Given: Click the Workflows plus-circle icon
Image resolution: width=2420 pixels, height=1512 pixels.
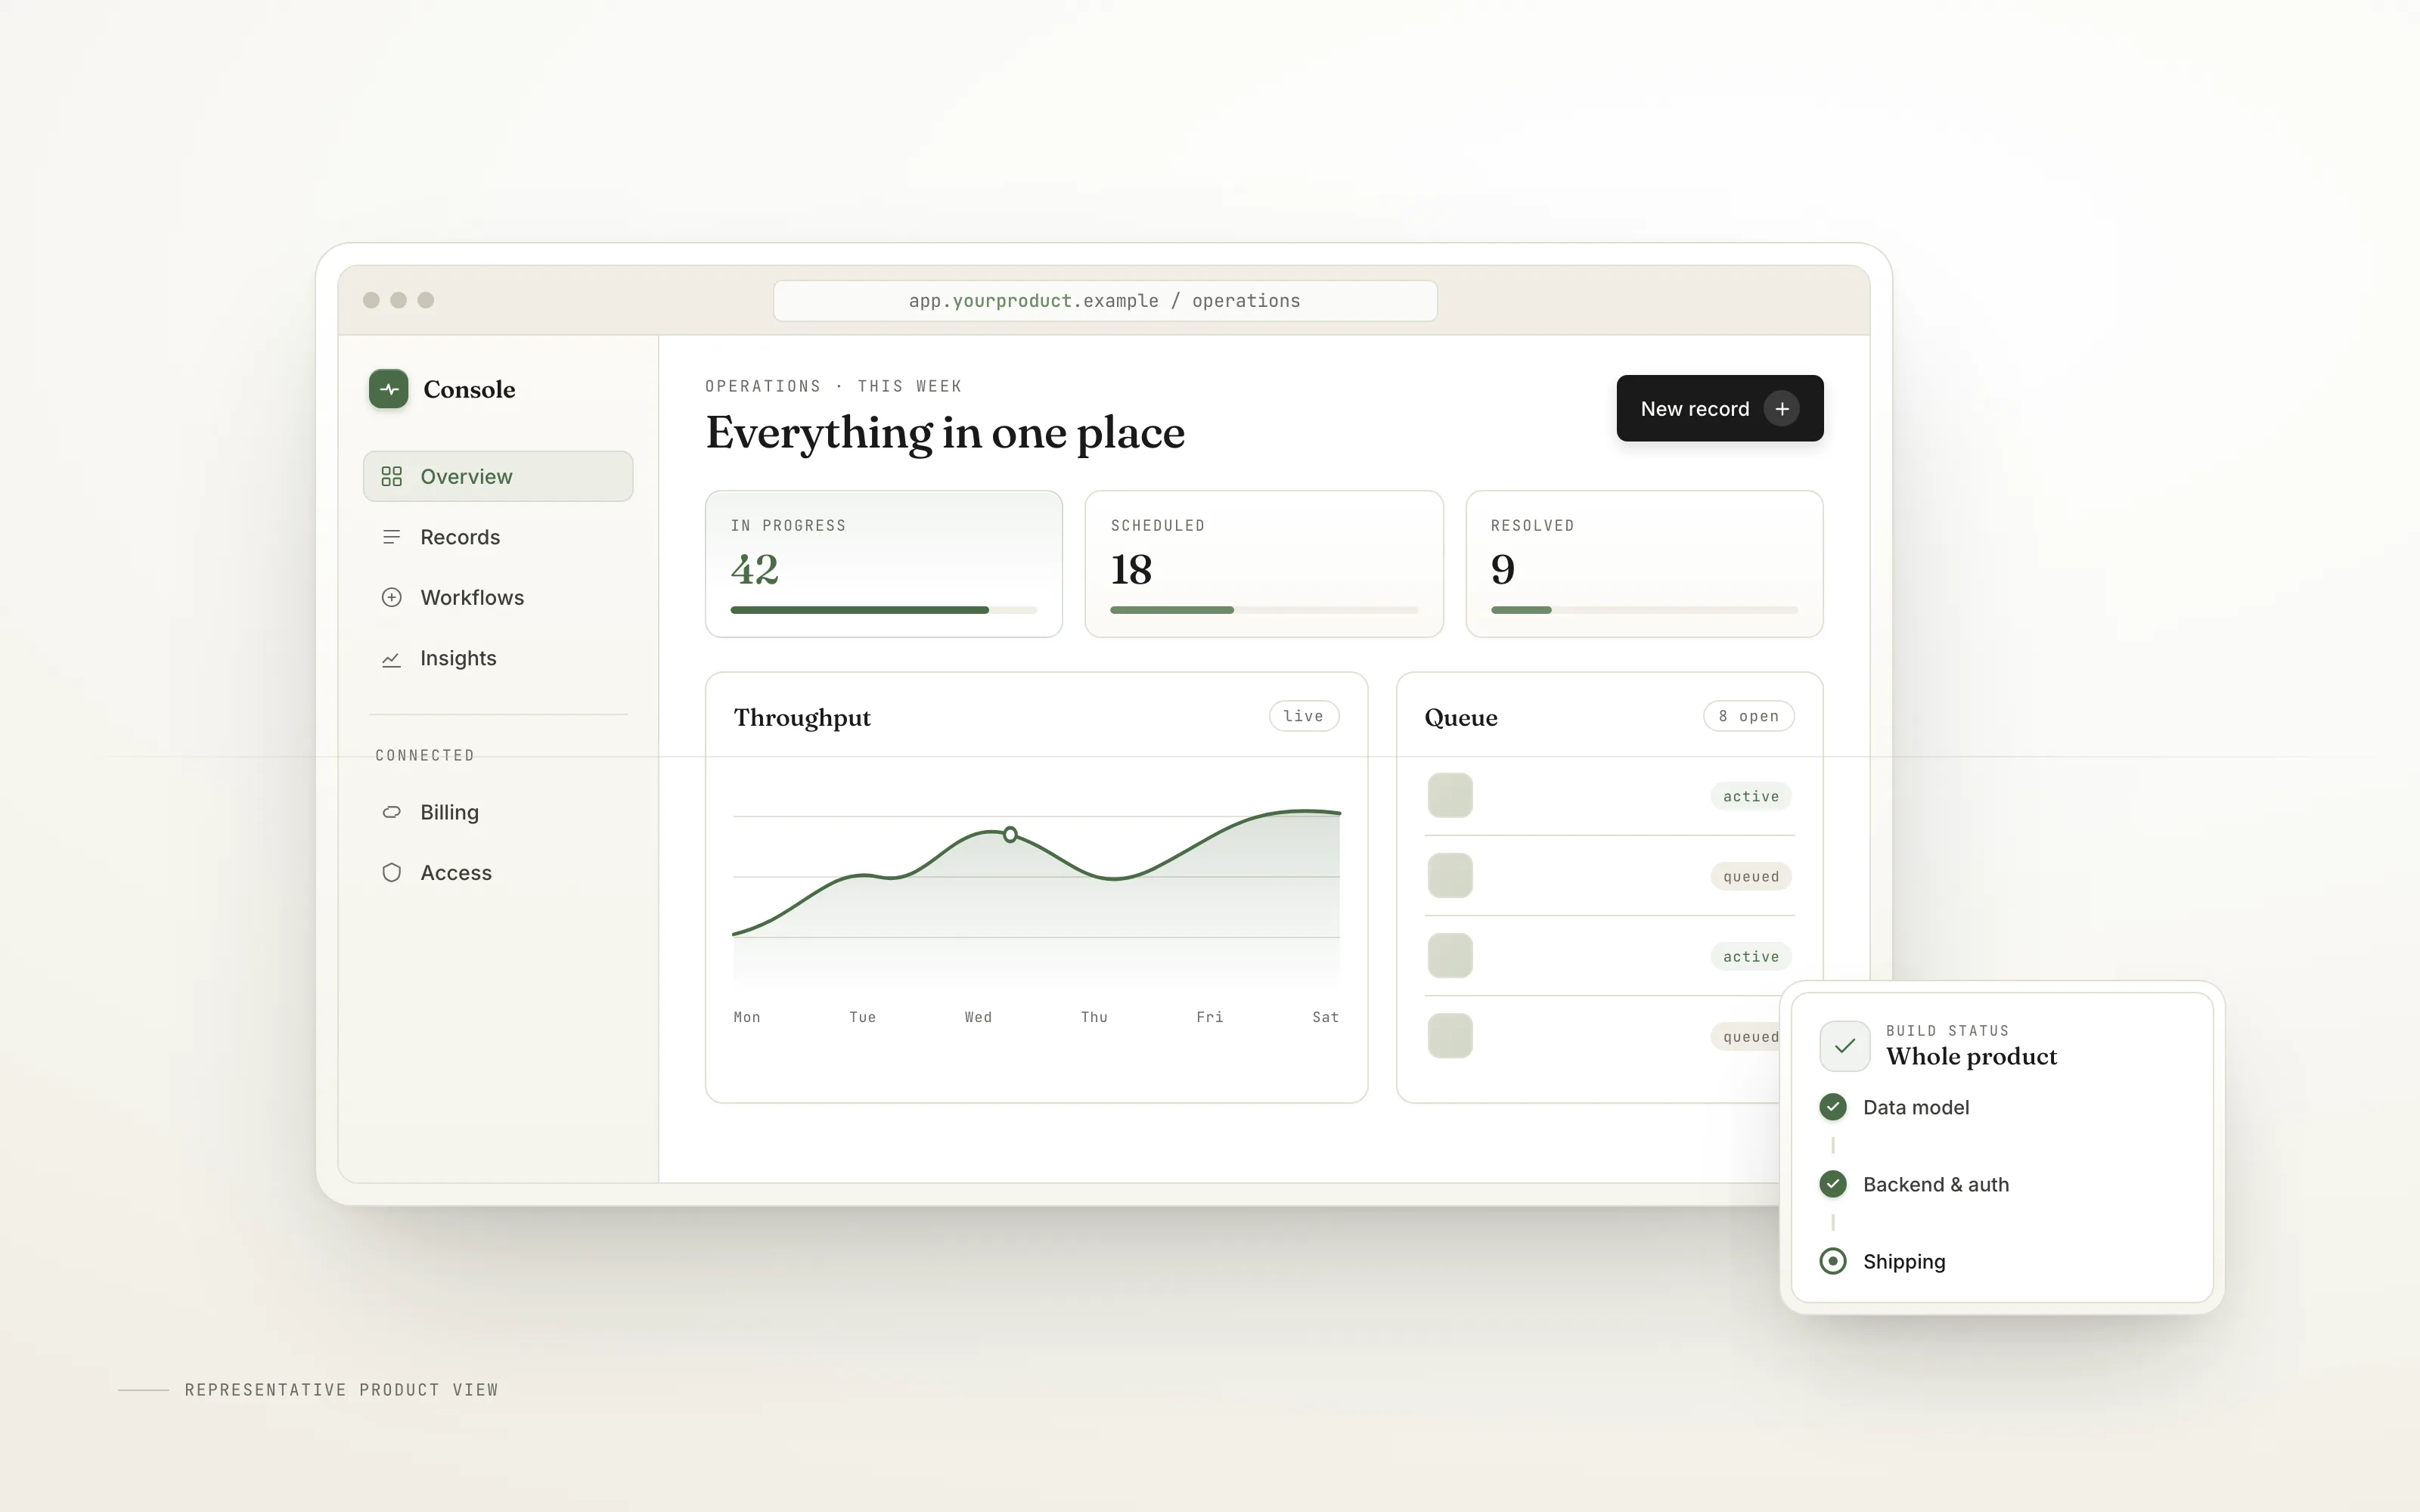Looking at the screenshot, I should coord(392,597).
